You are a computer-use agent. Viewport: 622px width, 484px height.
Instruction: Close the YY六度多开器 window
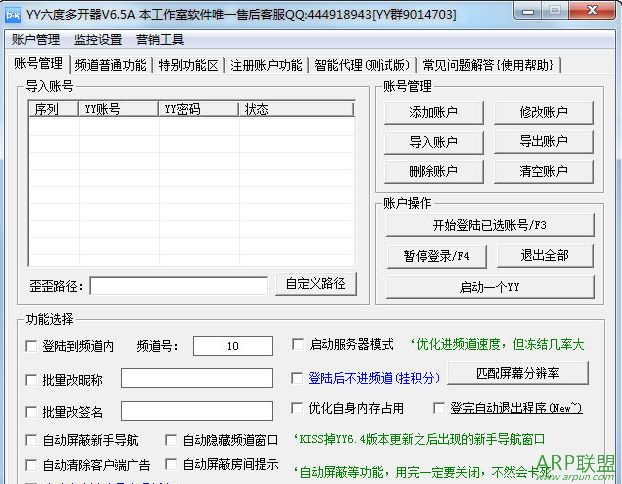click(592, 10)
